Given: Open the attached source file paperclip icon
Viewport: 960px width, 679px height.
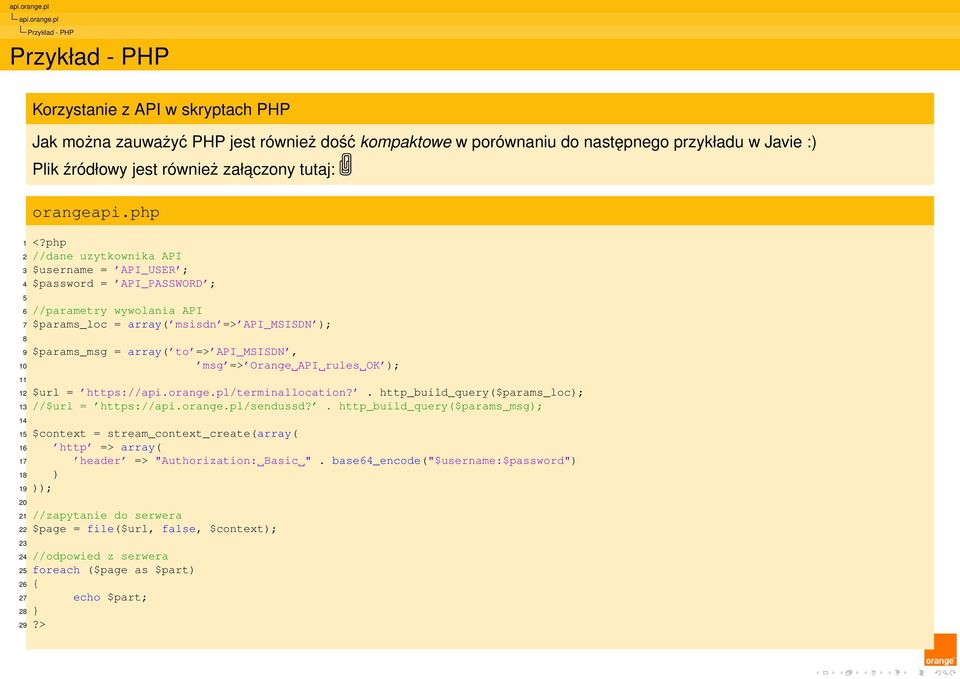Looking at the screenshot, I should [345, 165].
